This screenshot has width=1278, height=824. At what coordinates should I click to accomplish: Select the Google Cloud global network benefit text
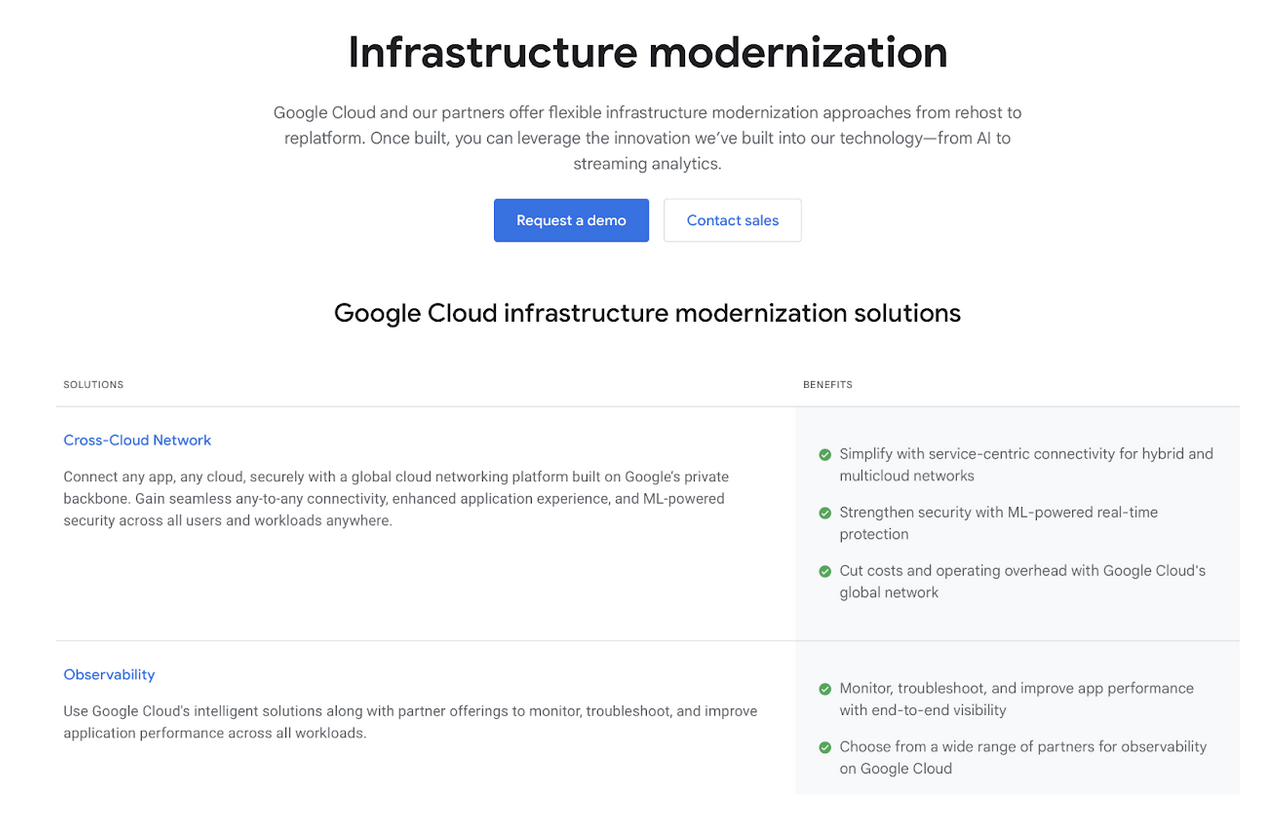(1022, 581)
